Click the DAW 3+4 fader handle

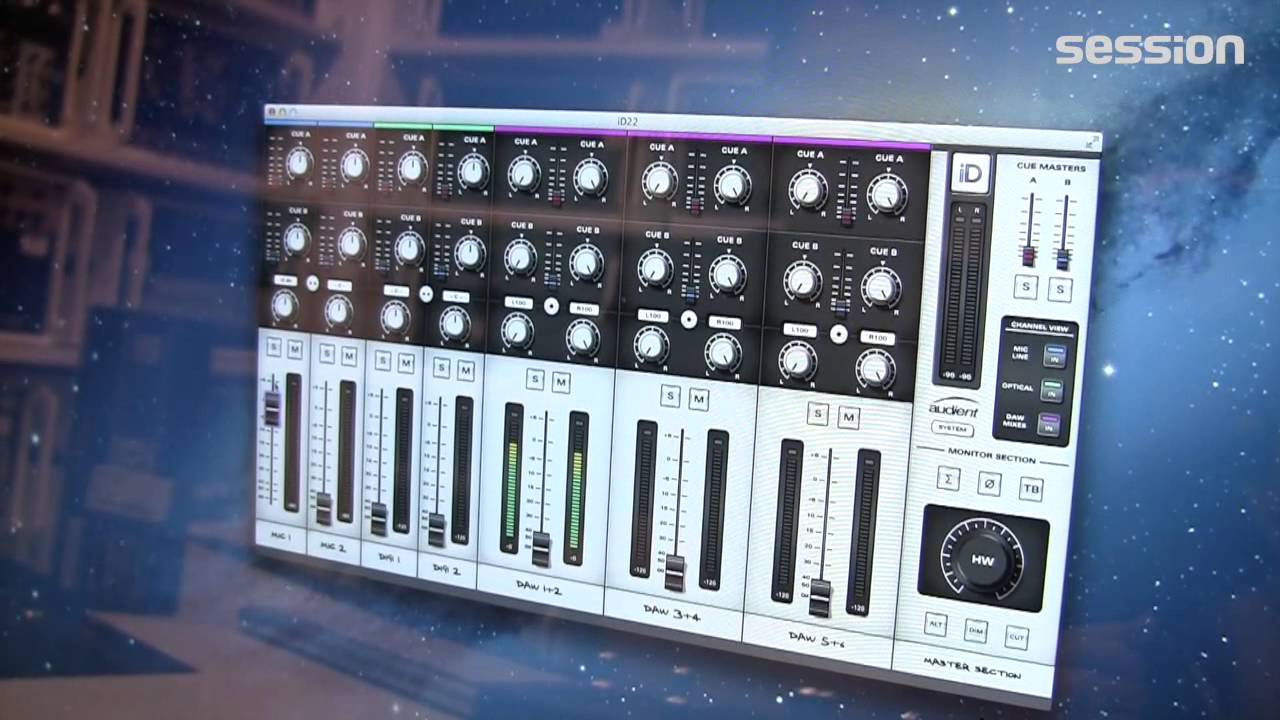(675, 573)
